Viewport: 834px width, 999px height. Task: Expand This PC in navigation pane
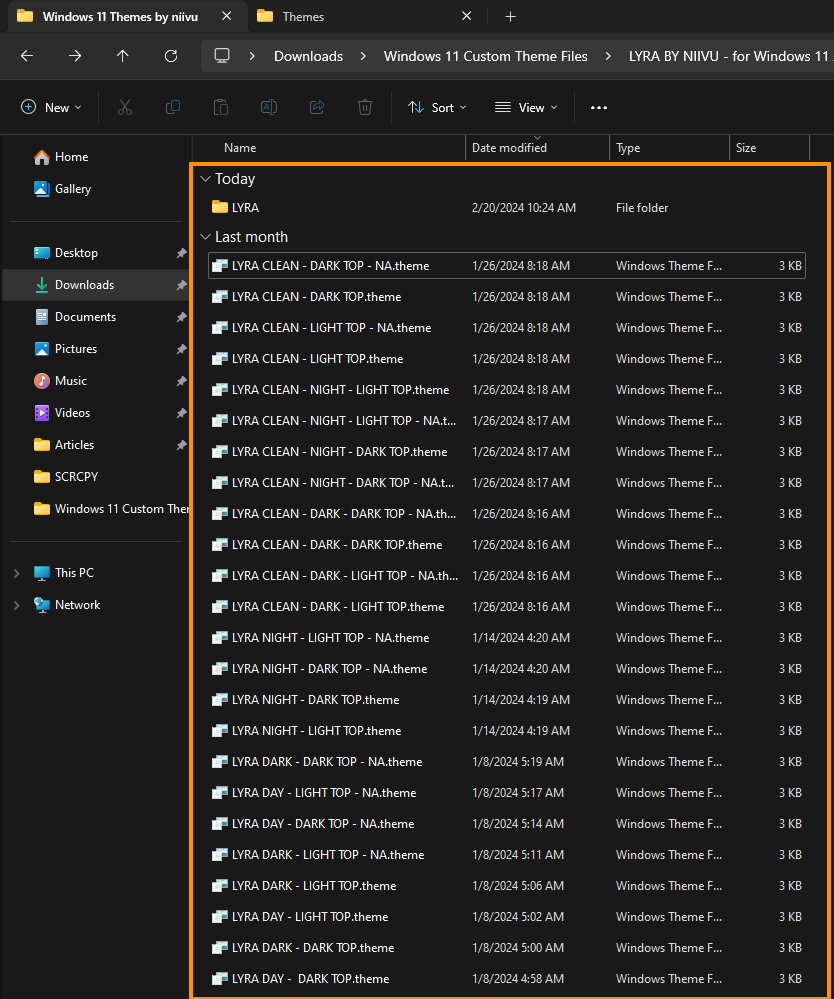click(17, 573)
